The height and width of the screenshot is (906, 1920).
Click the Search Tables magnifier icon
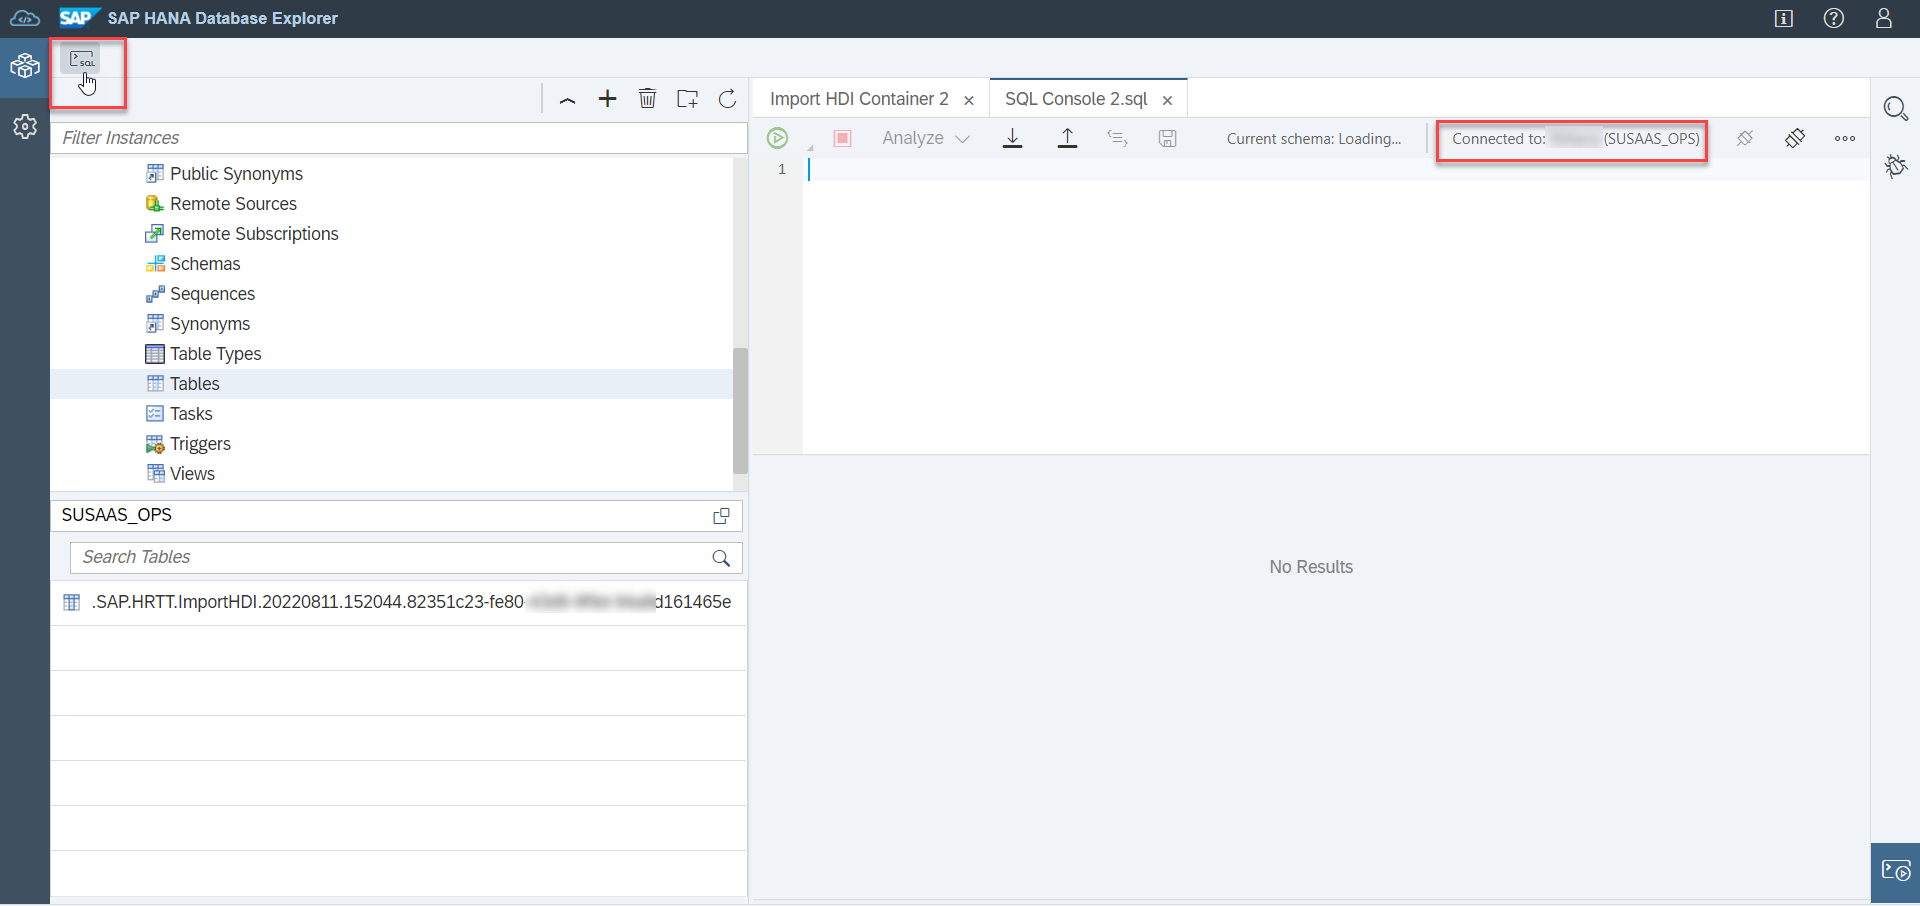721,558
